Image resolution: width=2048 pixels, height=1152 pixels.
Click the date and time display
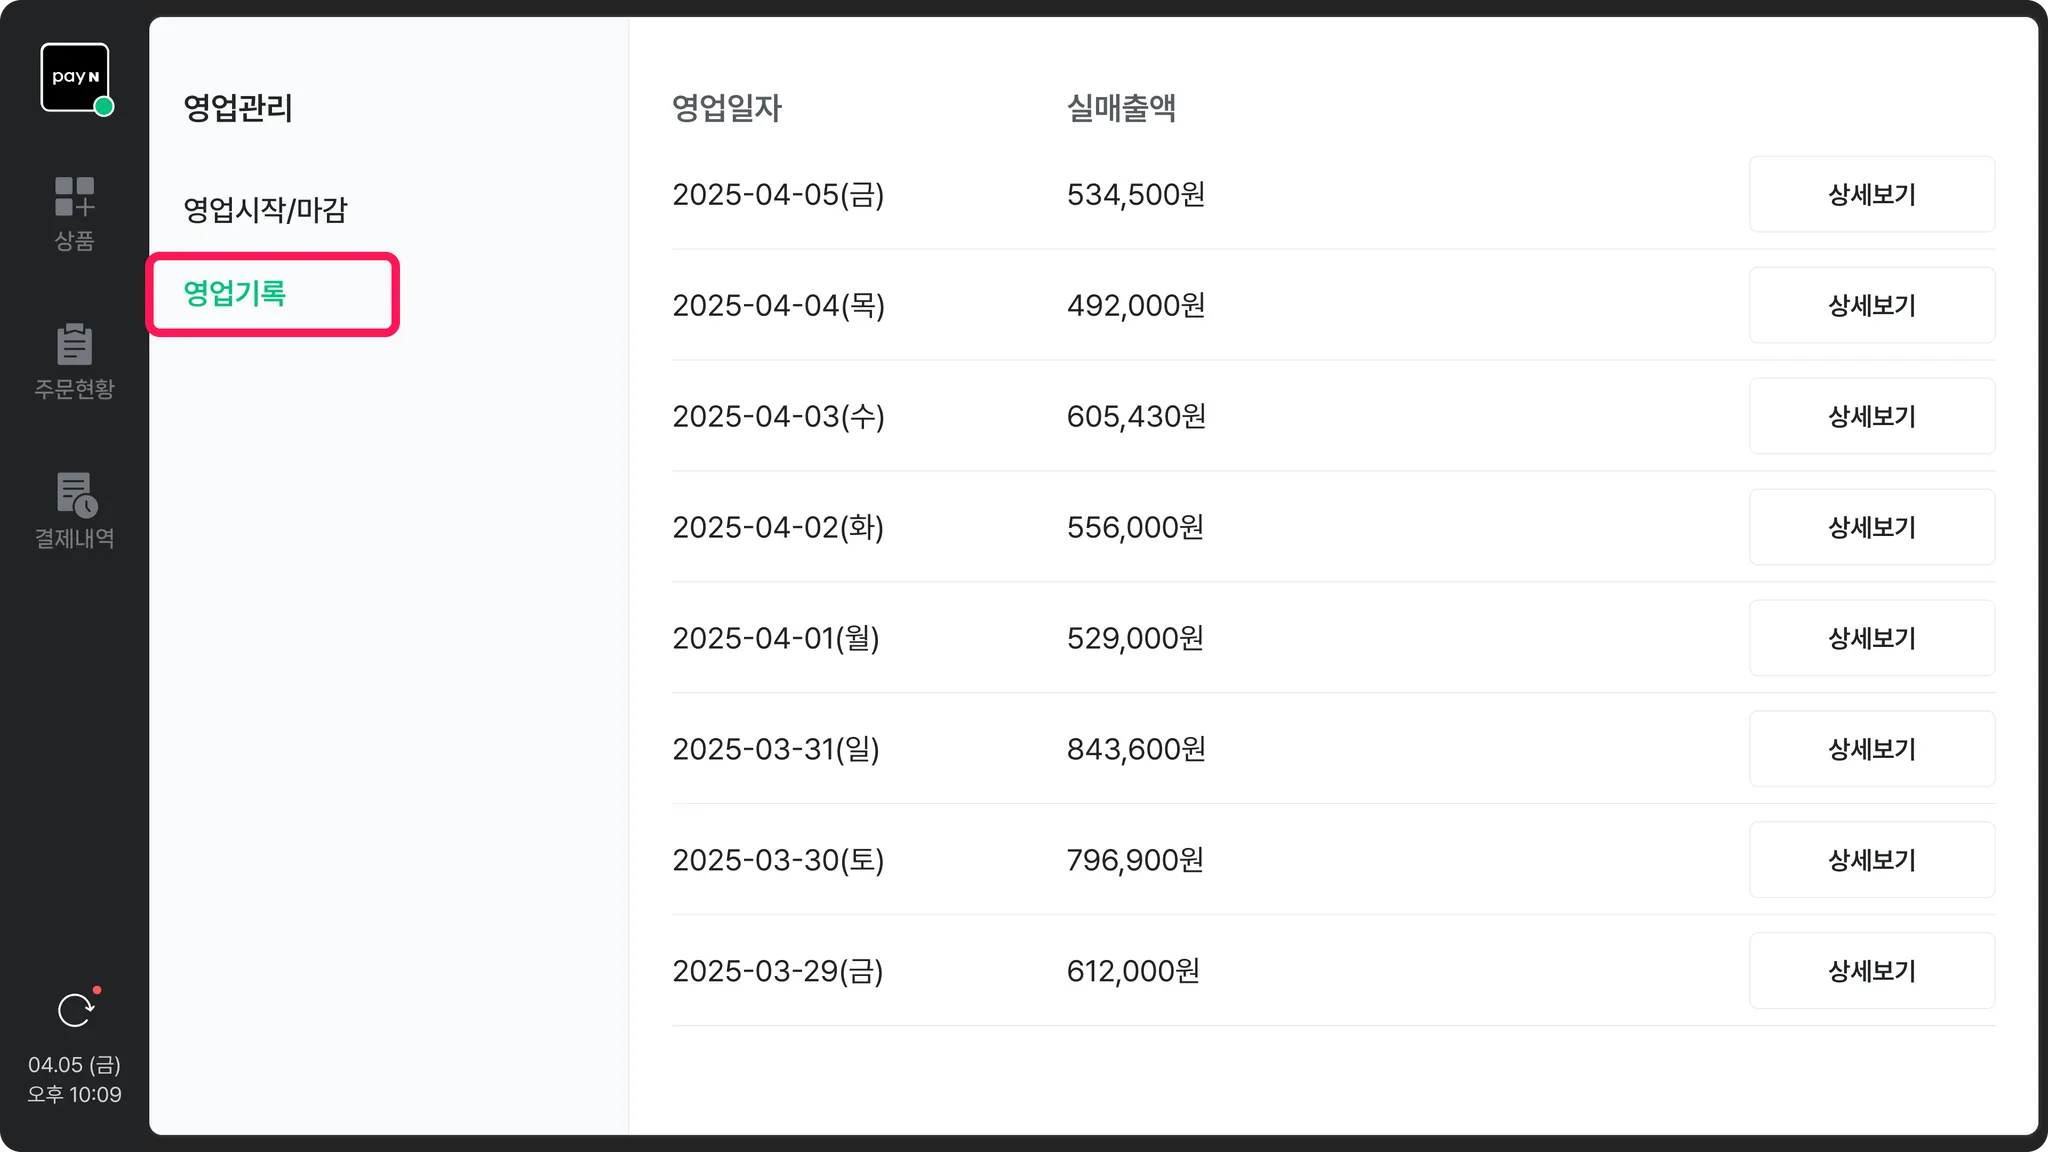tap(74, 1080)
